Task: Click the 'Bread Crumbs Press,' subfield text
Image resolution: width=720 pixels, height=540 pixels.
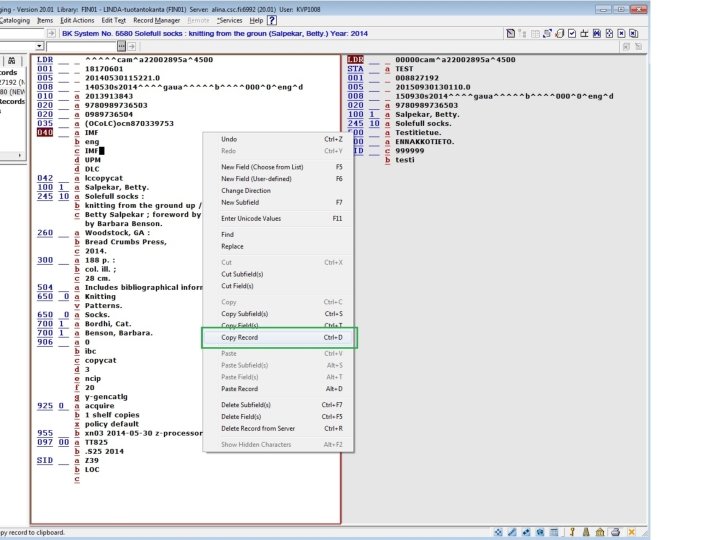Action: coord(126,242)
